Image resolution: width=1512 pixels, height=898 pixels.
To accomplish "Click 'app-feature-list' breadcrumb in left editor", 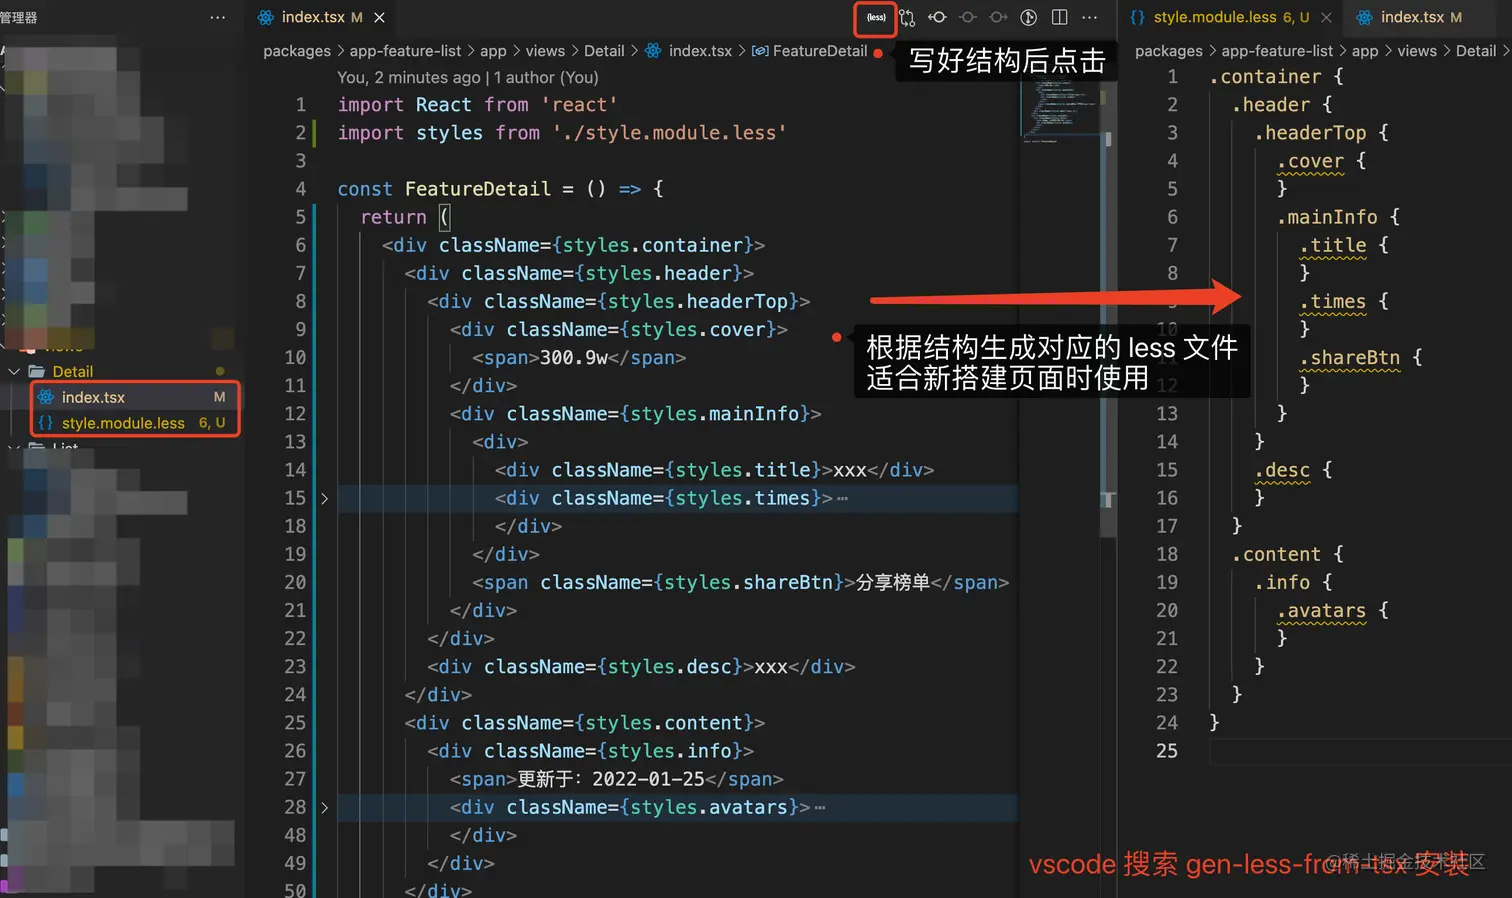I will point(405,51).
